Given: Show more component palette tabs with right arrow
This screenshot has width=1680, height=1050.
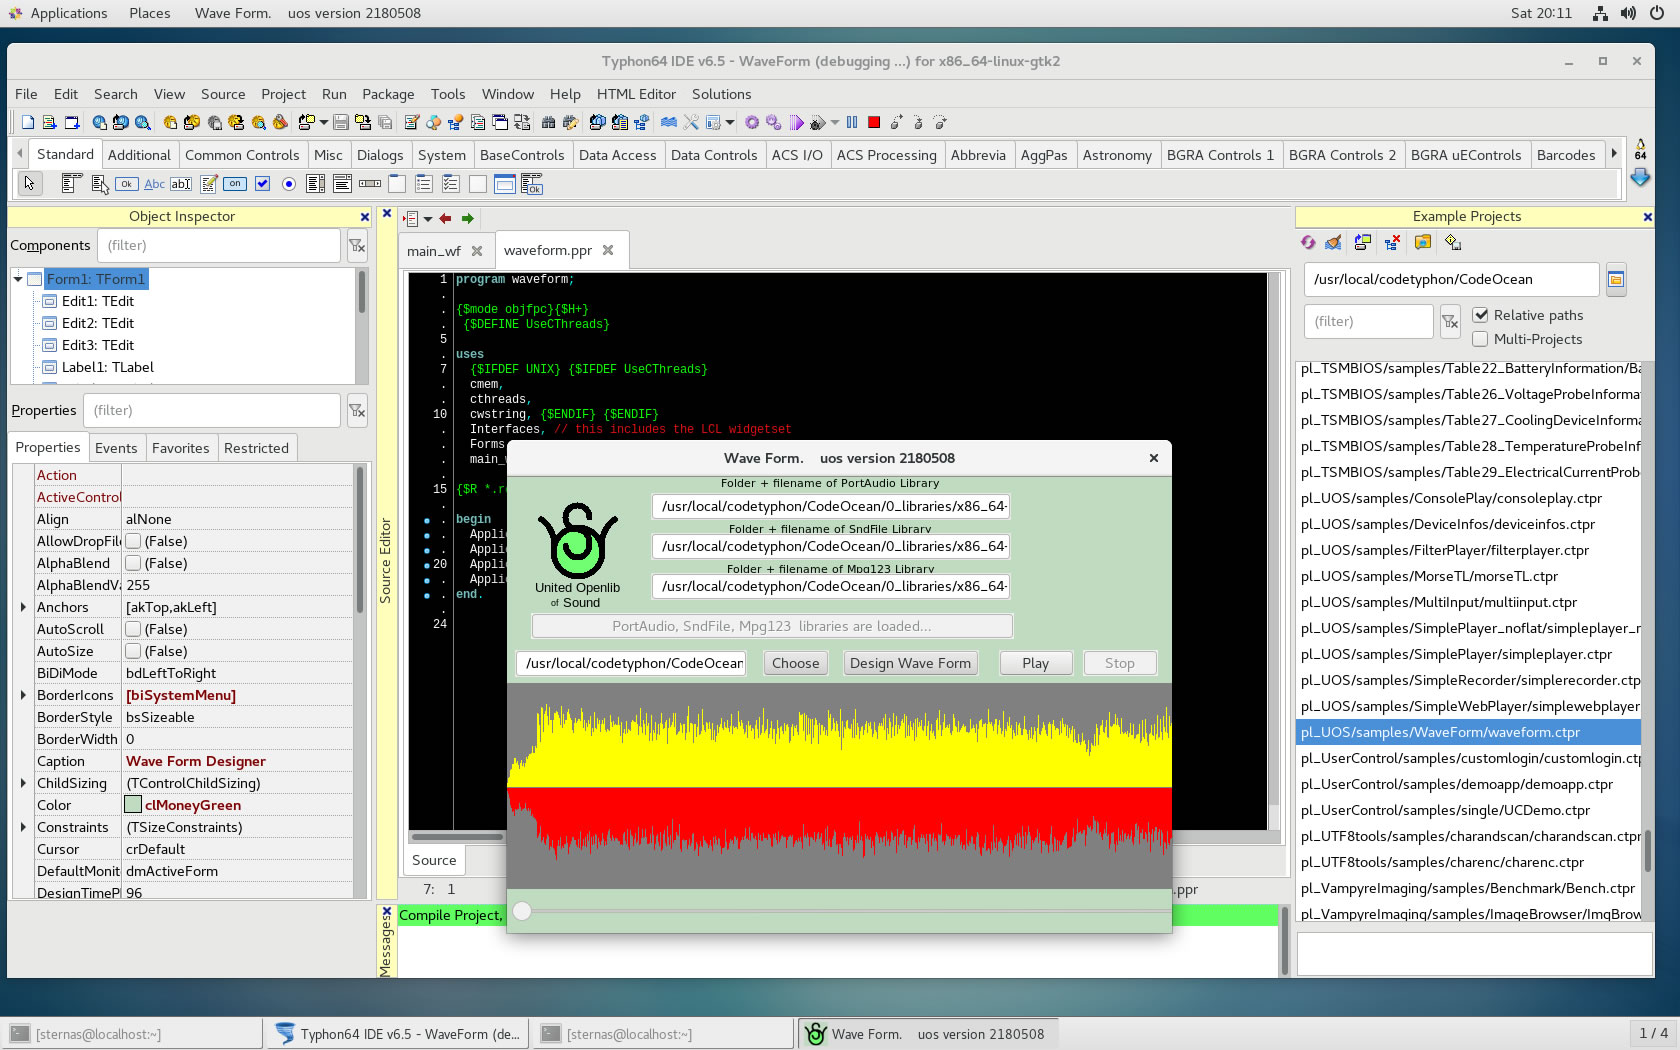Looking at the screenshot, I should pos(1613,154).
